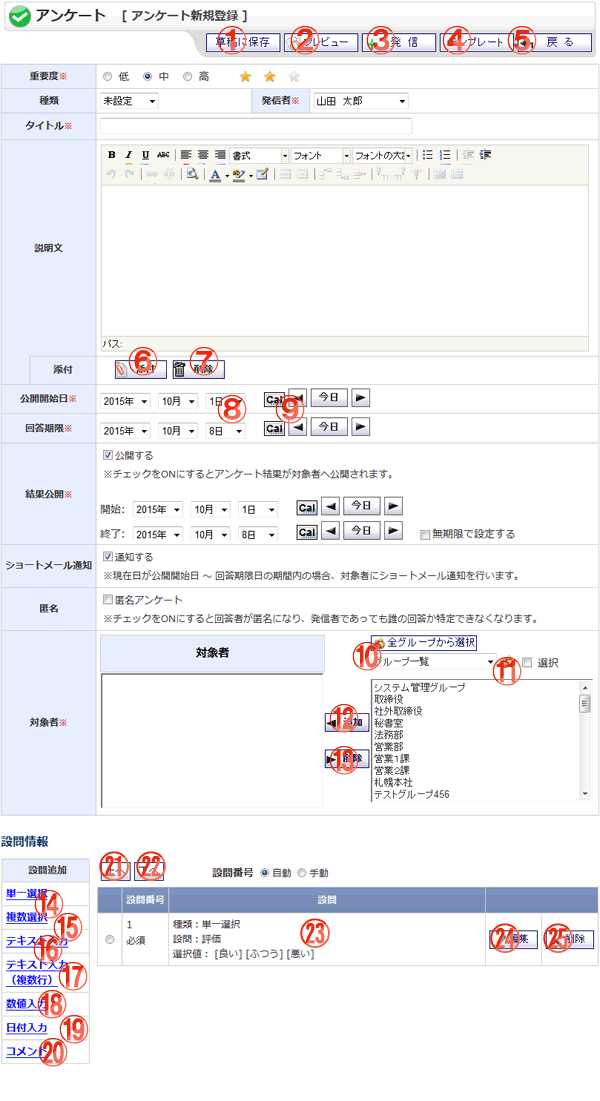The image size is (600, 1101).
Task: Add a 複数選択 question
Action: [x=27, y=916]
